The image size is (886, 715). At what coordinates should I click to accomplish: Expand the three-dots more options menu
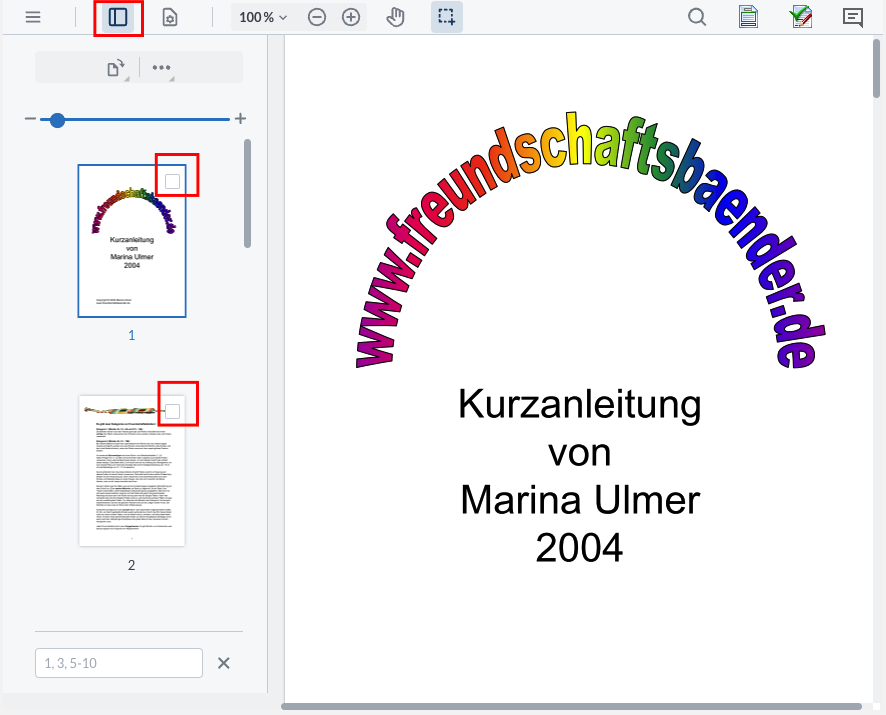(x=161, y=68)
